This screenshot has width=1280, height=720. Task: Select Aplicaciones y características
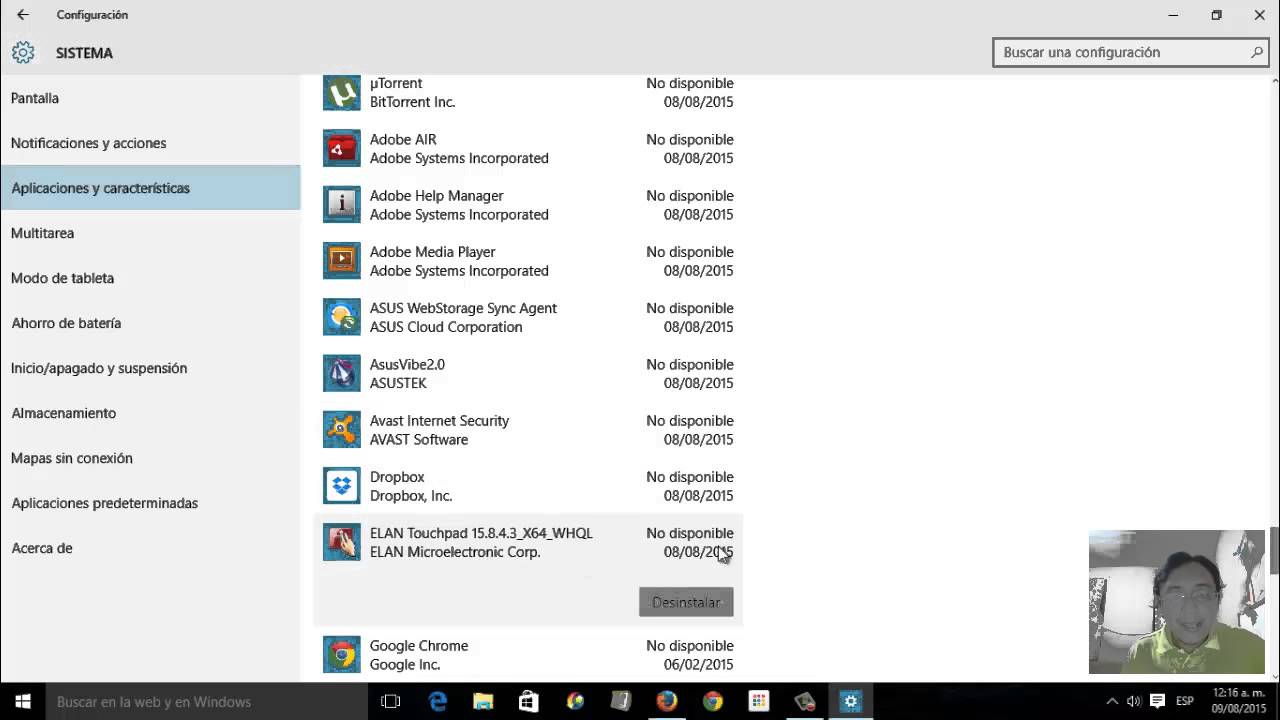click(x=150, y=188)
